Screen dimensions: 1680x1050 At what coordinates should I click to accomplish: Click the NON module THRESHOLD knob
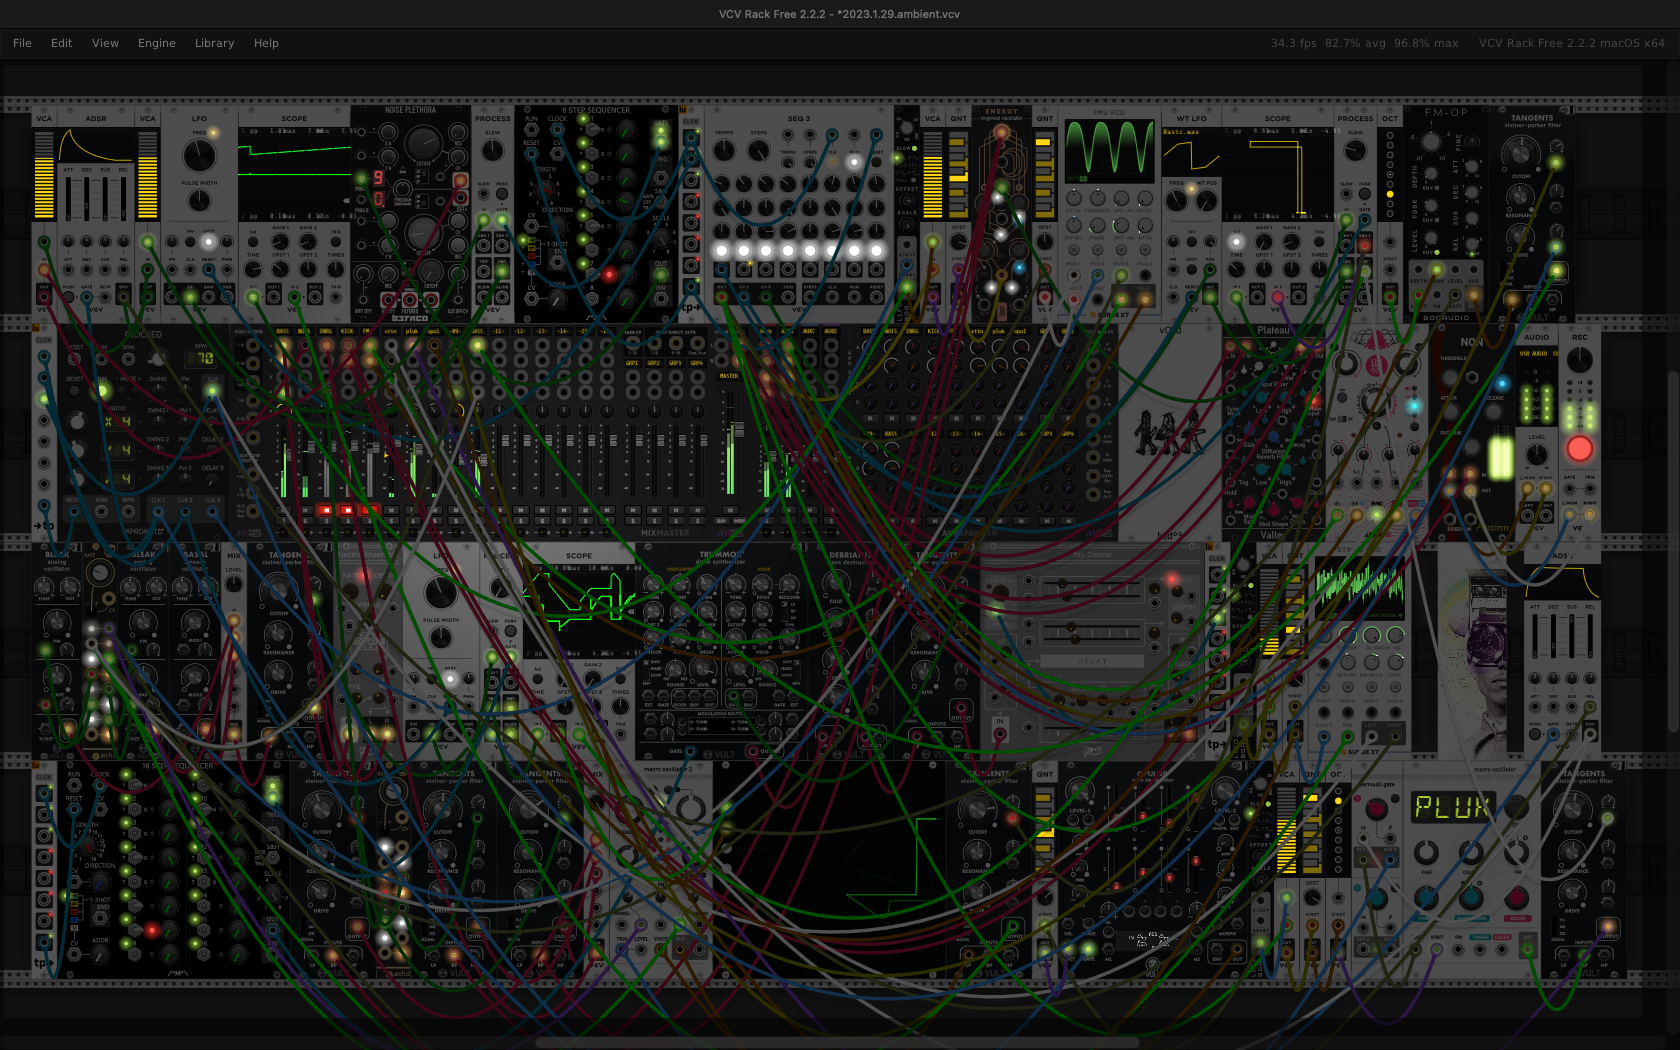tap(1451, 377)
